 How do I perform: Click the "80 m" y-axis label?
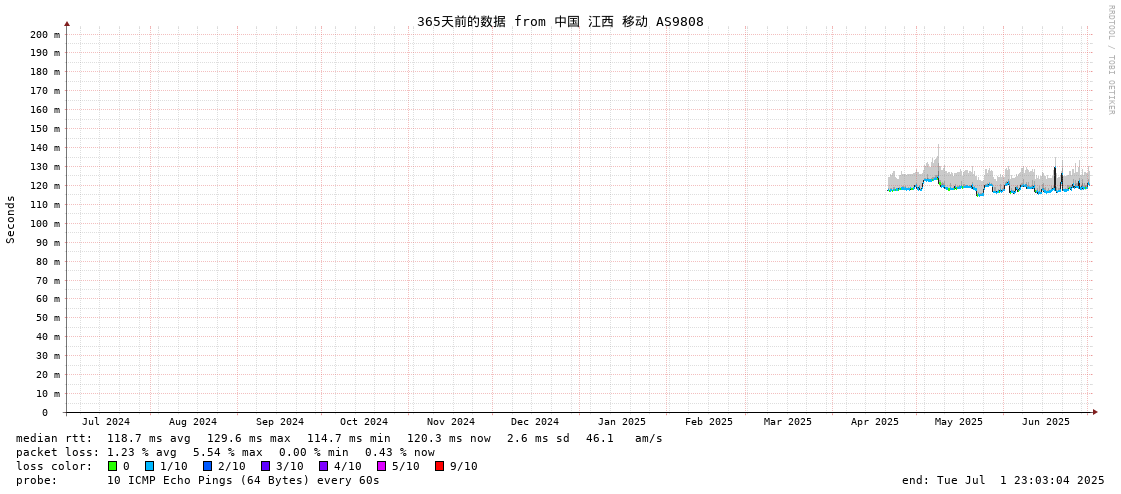48,262
